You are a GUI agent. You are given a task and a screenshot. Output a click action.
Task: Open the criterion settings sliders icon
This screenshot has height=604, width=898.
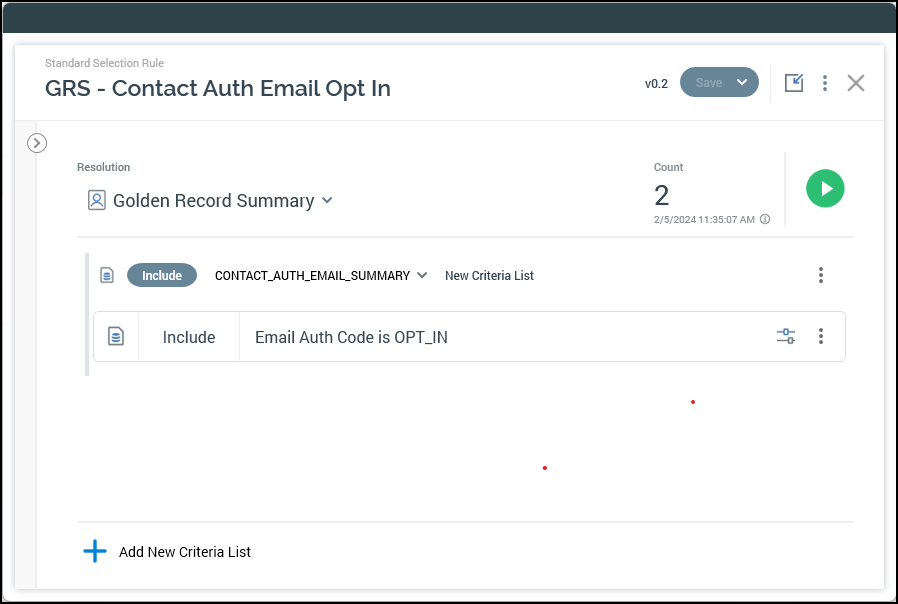coord(786,336)
